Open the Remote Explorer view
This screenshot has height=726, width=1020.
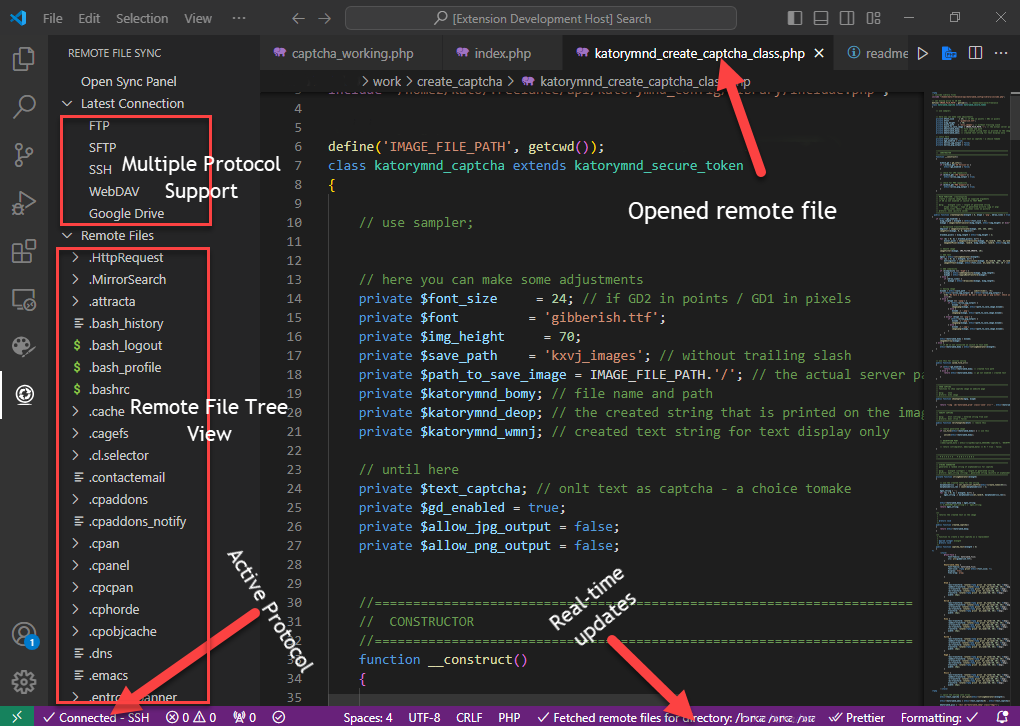tap(24, 299)
